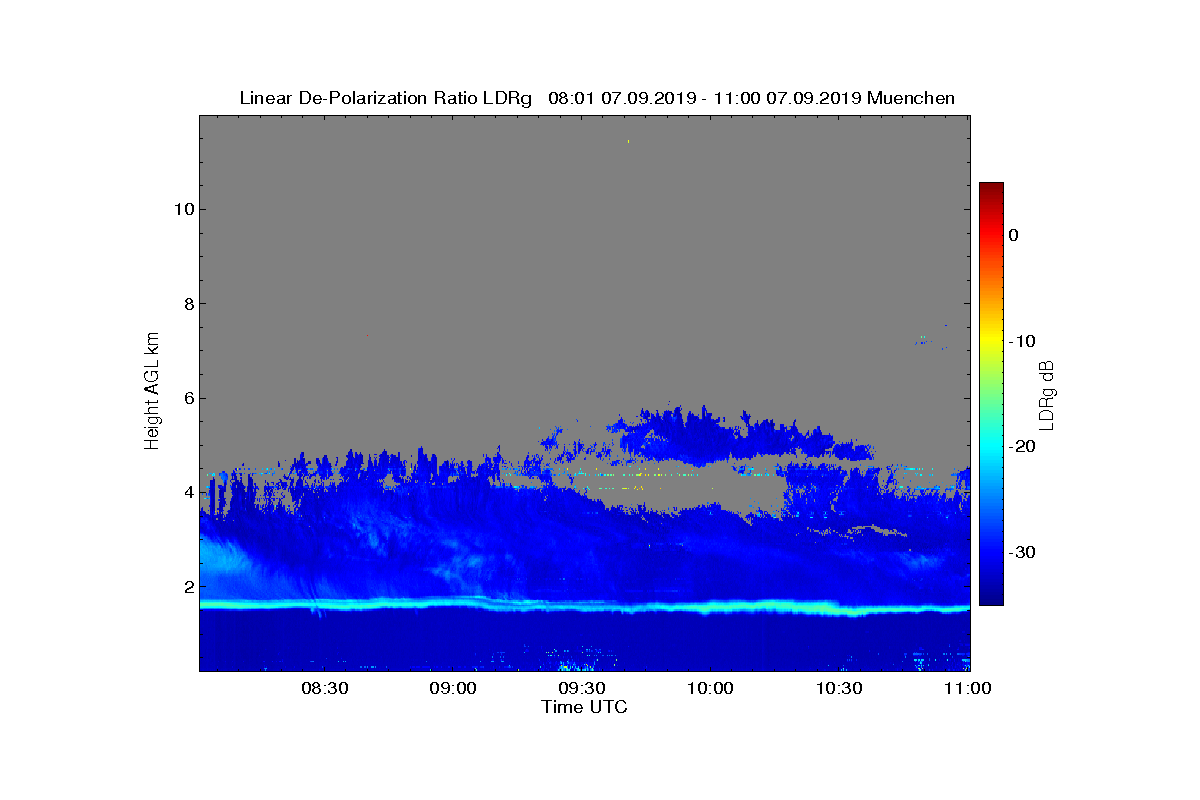Click the height tick label 8
Screen dimensions: 1200x800
pos(187,304)
